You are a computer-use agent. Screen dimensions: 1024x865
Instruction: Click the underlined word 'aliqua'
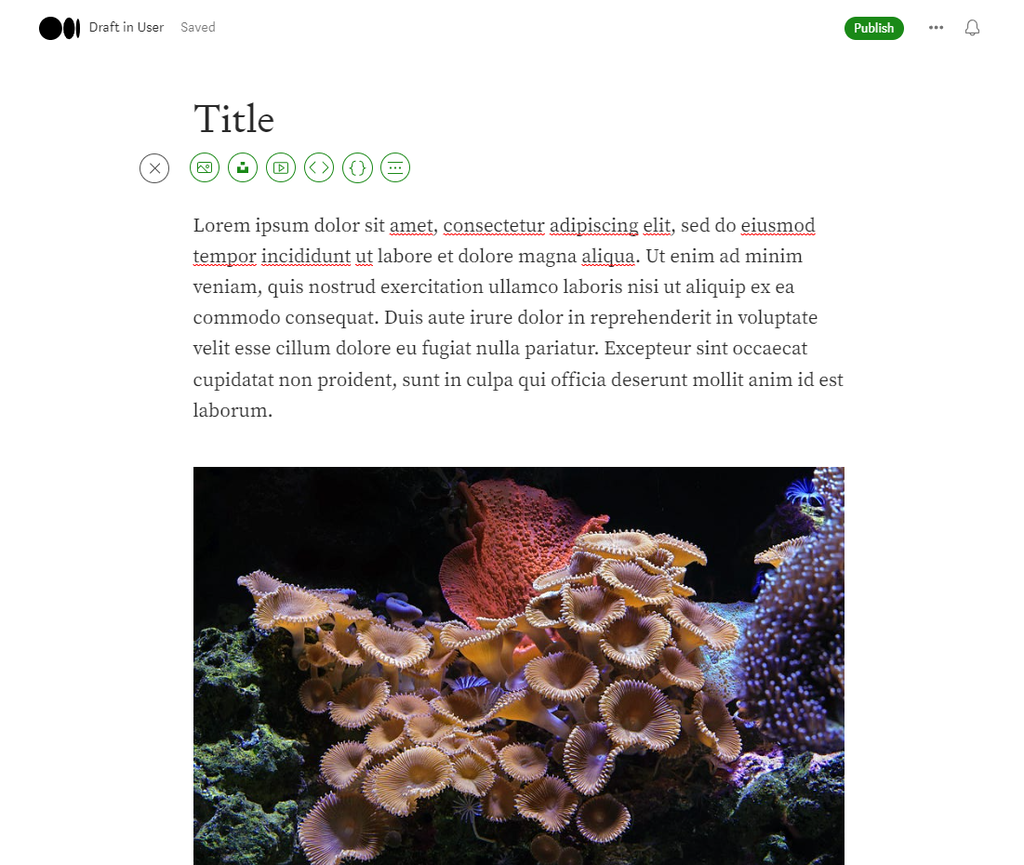click(608, 257)
